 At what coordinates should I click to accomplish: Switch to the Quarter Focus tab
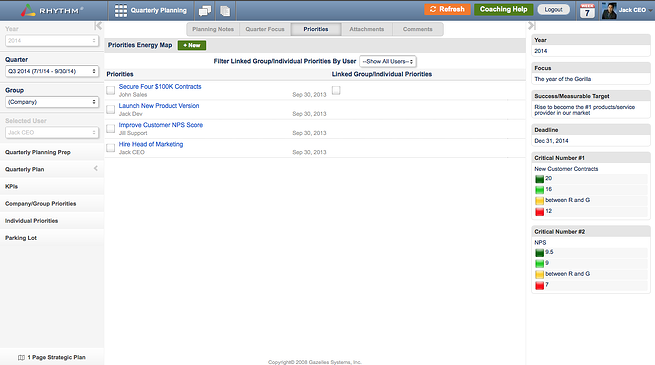(265, 29)
